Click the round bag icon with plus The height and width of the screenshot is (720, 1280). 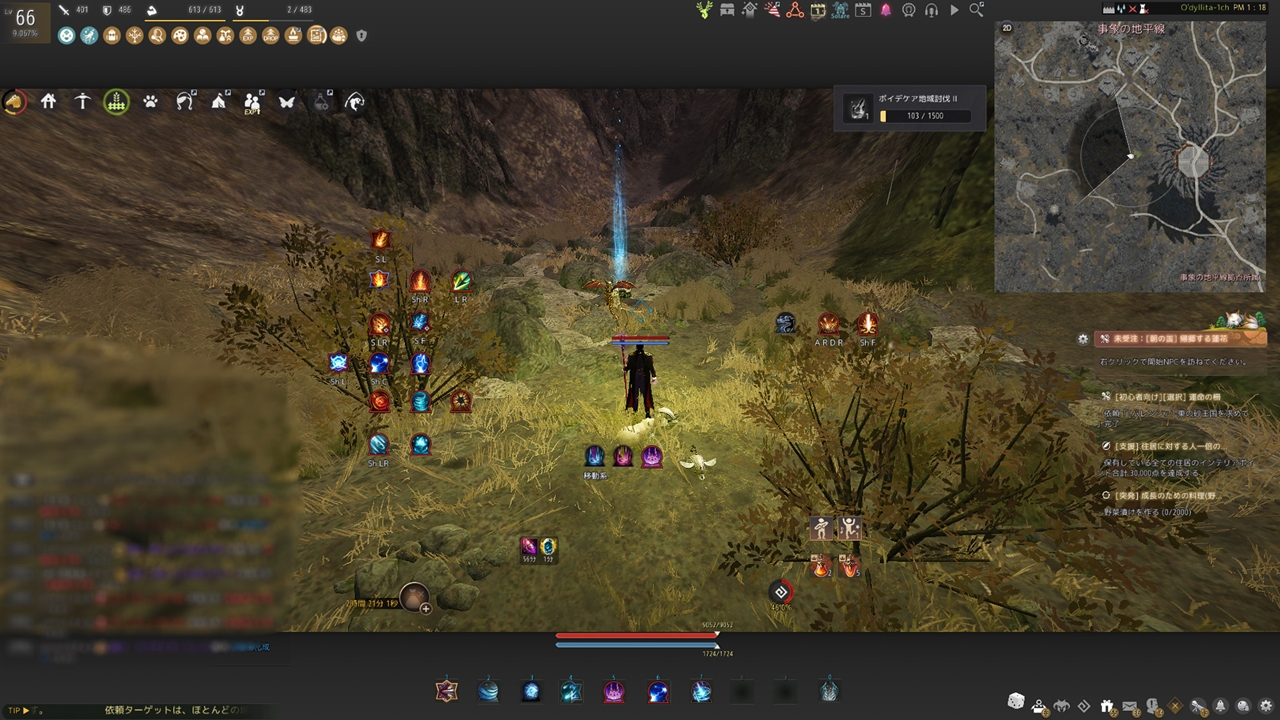click(414, 597)
